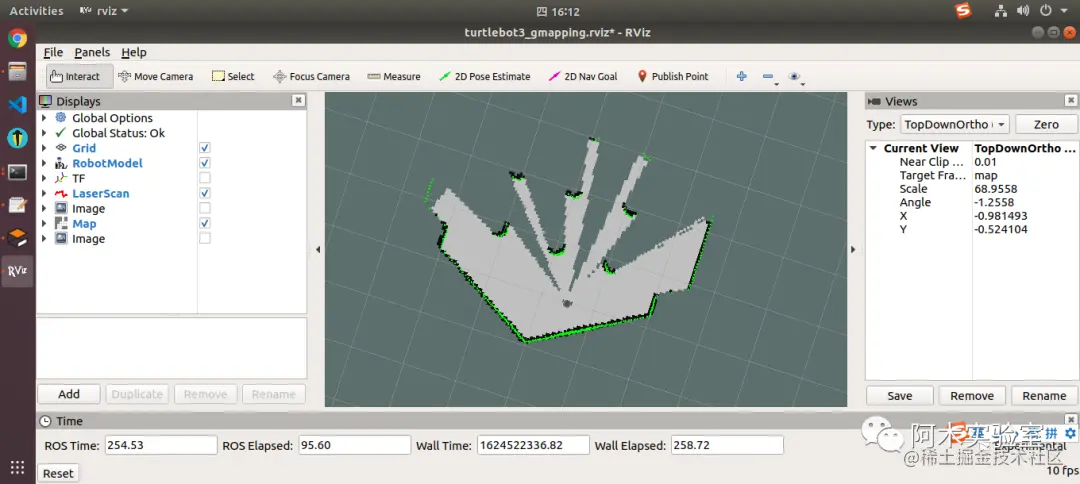Enable the Image checkbox below Map

tap(205, 238)
